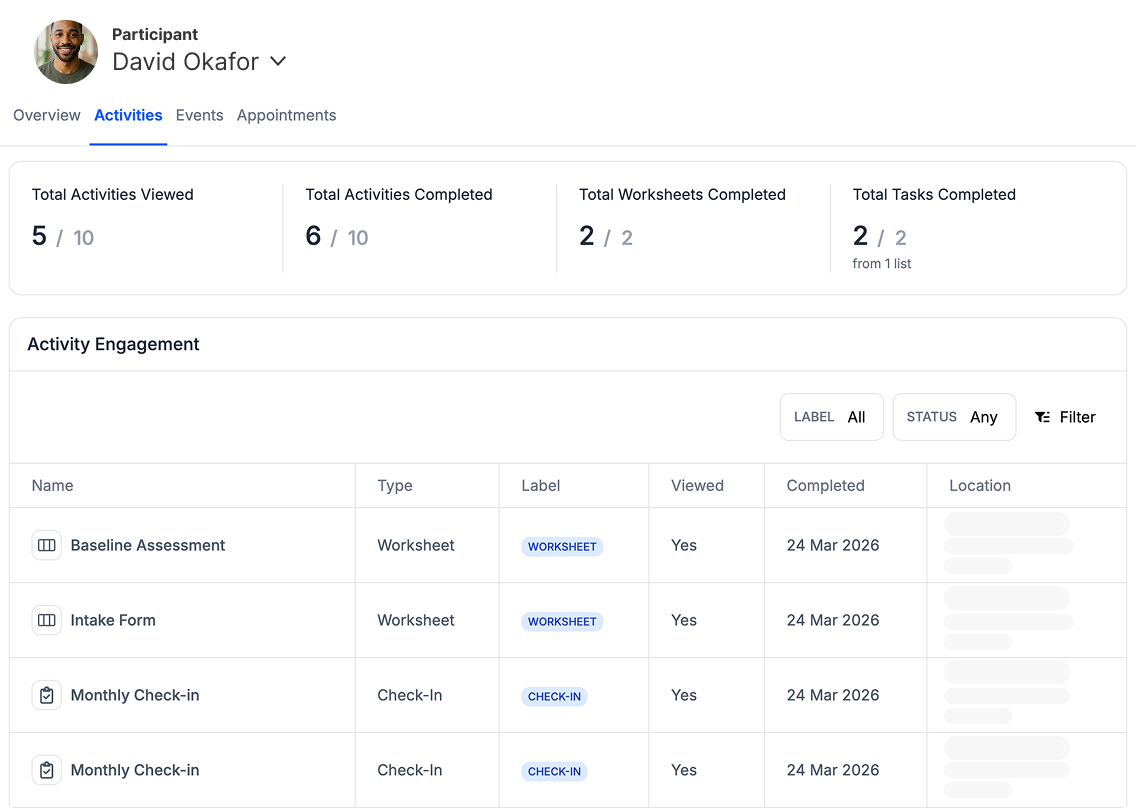Go to the Events tab
This screenshot has height=808, width=1136.
click(x=199, y=115)
